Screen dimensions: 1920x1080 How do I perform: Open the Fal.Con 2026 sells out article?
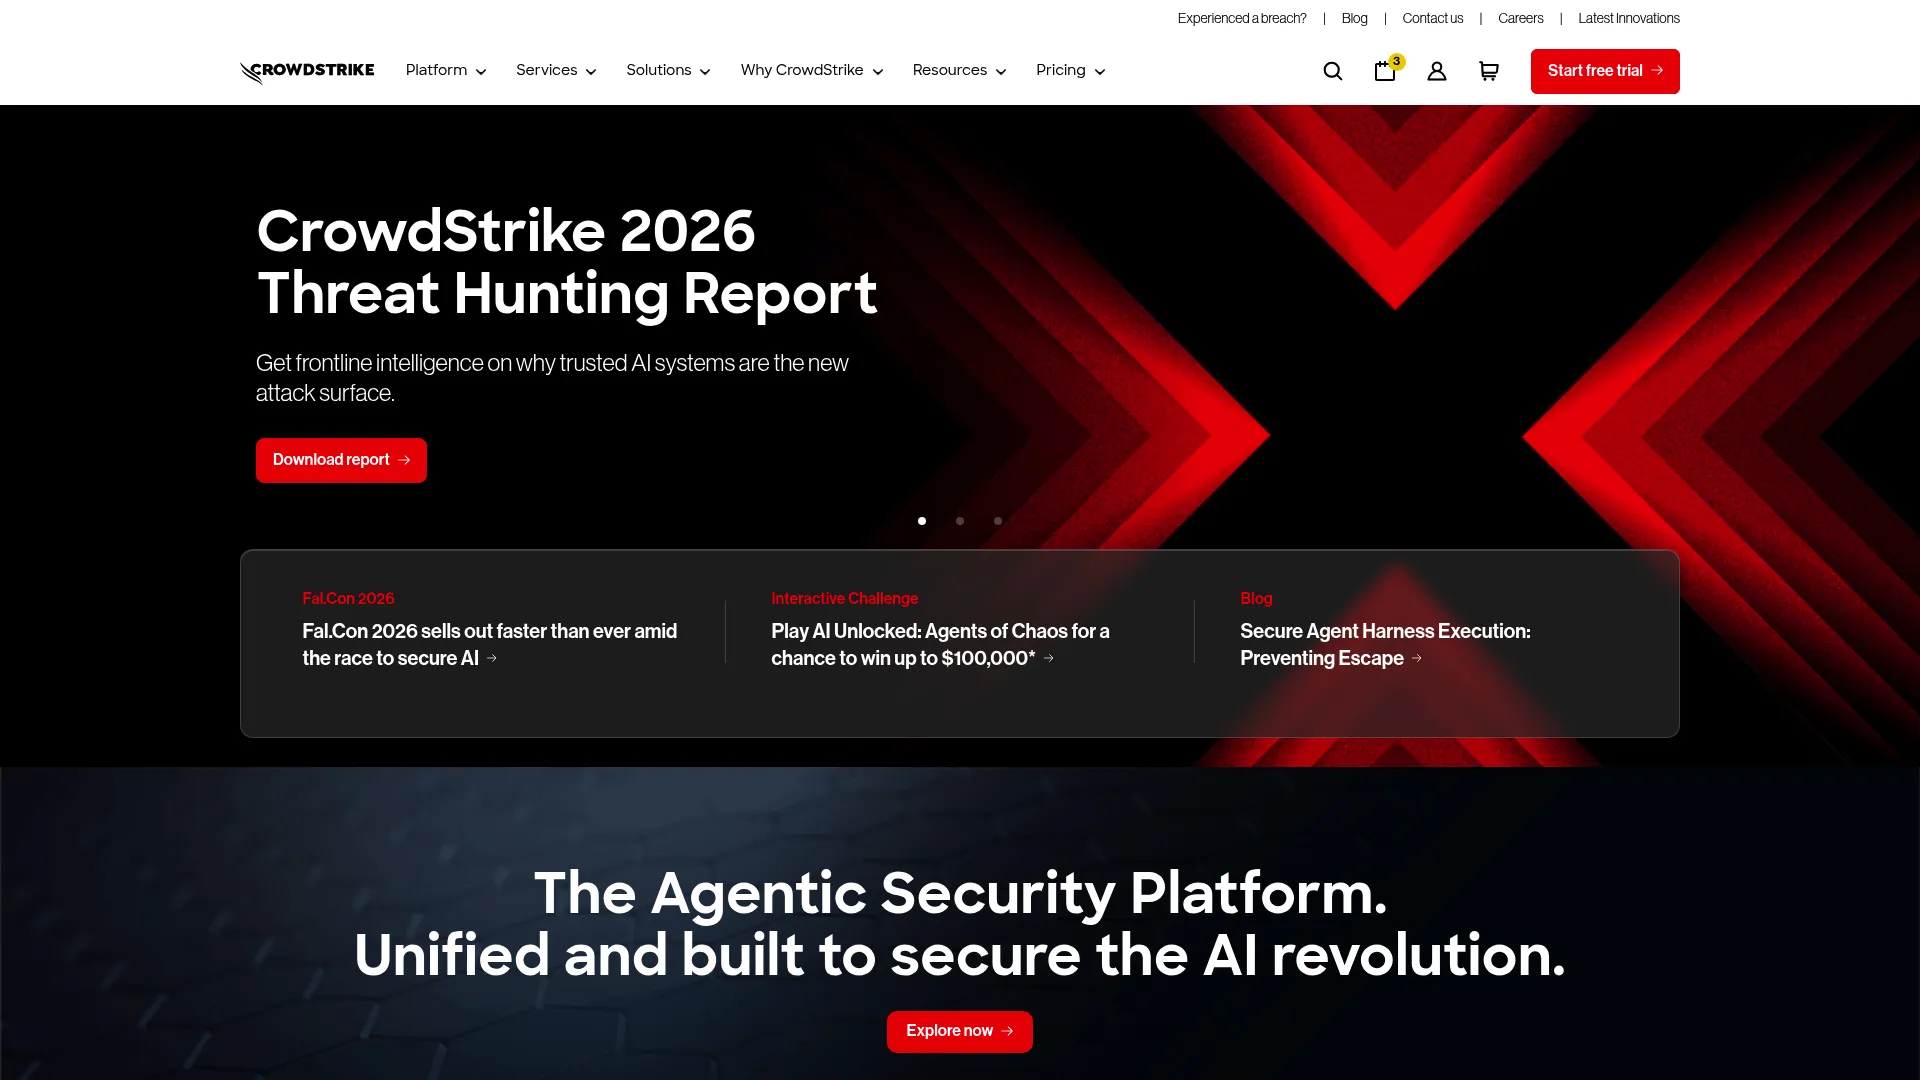point(490,645)
